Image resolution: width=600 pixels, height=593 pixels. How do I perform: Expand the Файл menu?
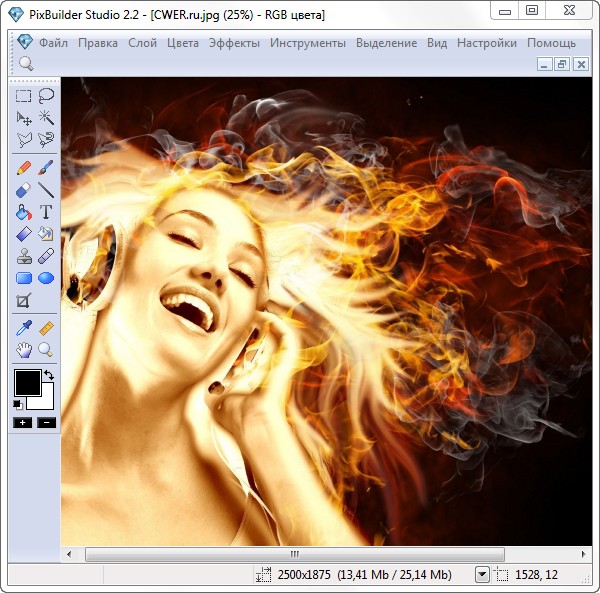(53, 43)
